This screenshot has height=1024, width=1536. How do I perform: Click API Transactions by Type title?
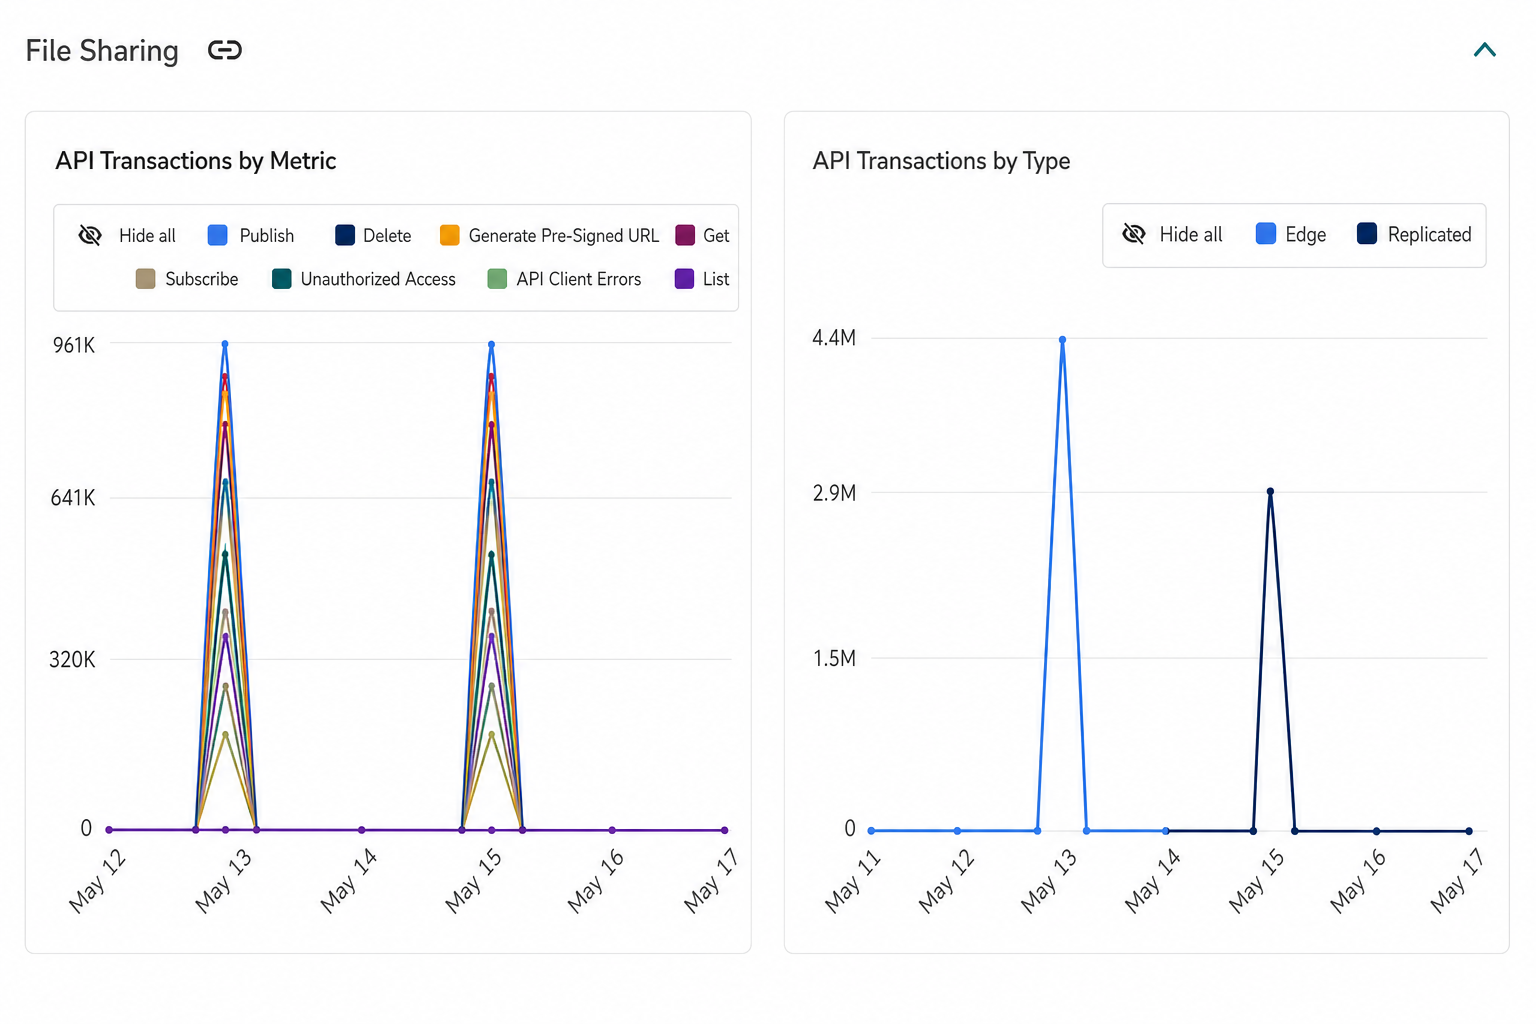(x=942, y=161)
